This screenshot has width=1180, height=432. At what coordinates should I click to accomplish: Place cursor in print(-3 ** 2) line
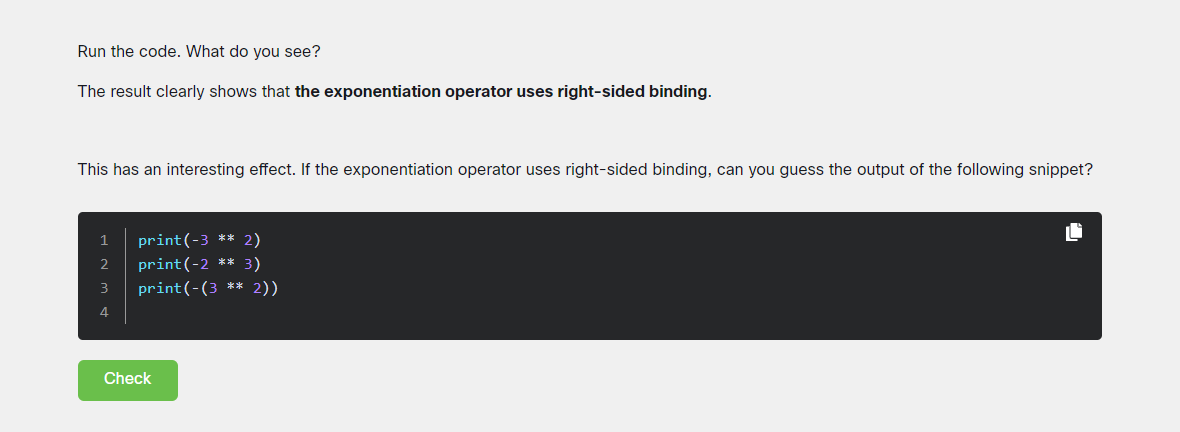coord(199,240)
